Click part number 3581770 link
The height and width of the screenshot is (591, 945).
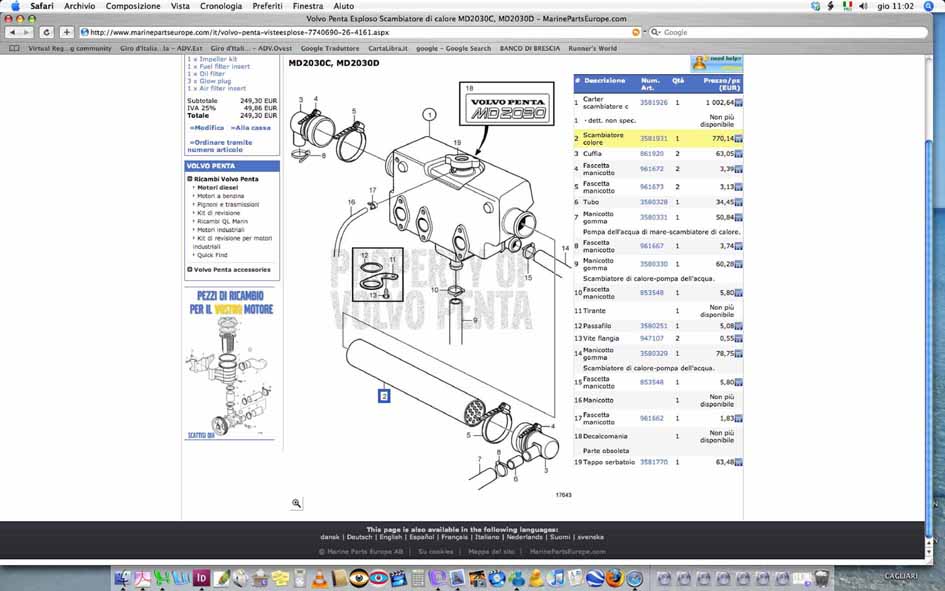[x=653, y=463]
